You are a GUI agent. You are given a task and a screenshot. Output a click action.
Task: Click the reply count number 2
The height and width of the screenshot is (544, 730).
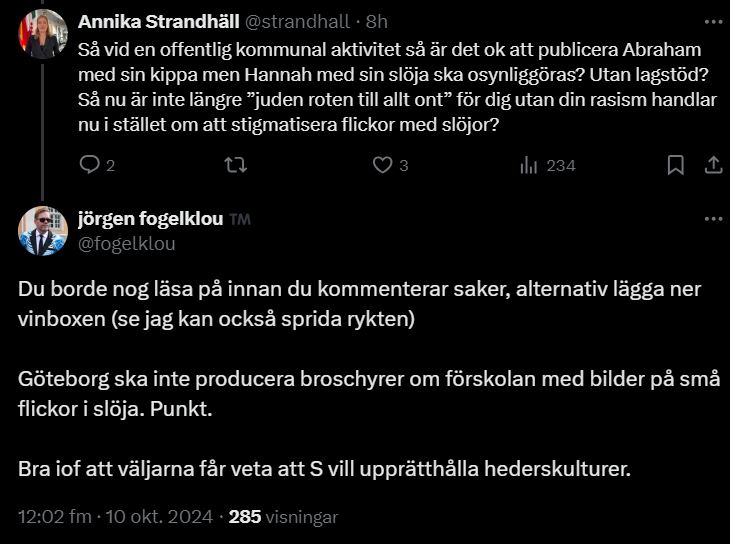(110, 166)
